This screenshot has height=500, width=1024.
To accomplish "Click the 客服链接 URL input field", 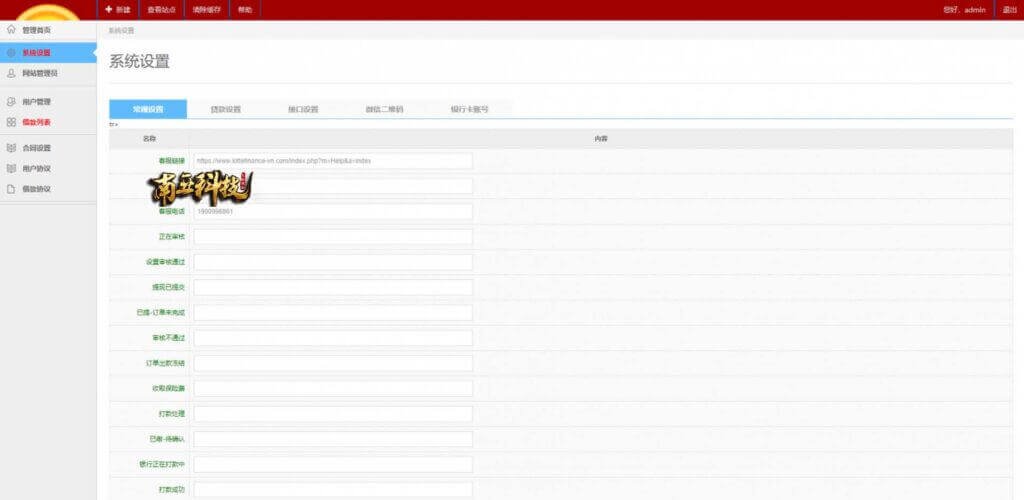I will coord(332,160).
